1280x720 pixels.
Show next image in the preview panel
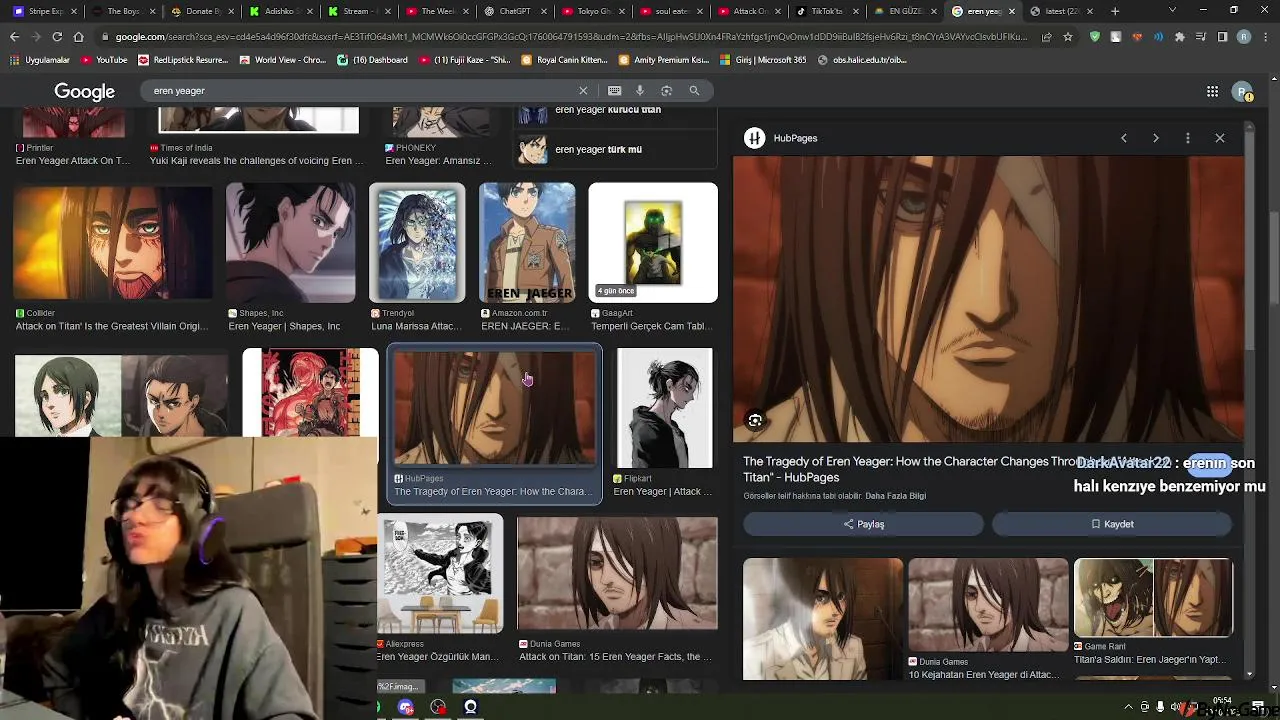(x=1156, y=138)
